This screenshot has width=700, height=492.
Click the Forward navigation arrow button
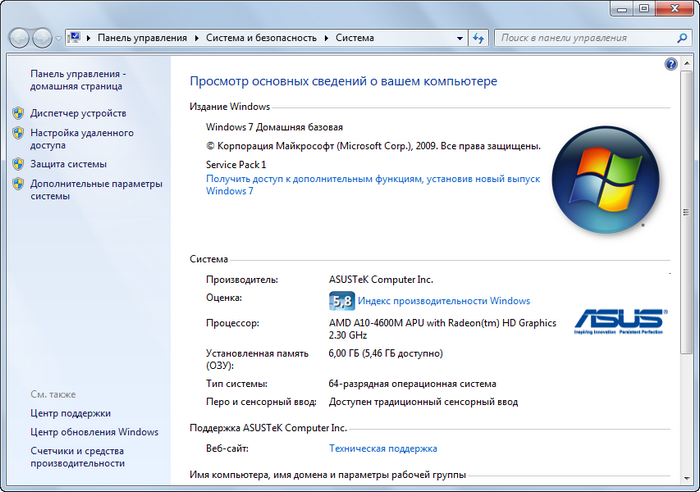pyautogui.click(x=42, y=38)
